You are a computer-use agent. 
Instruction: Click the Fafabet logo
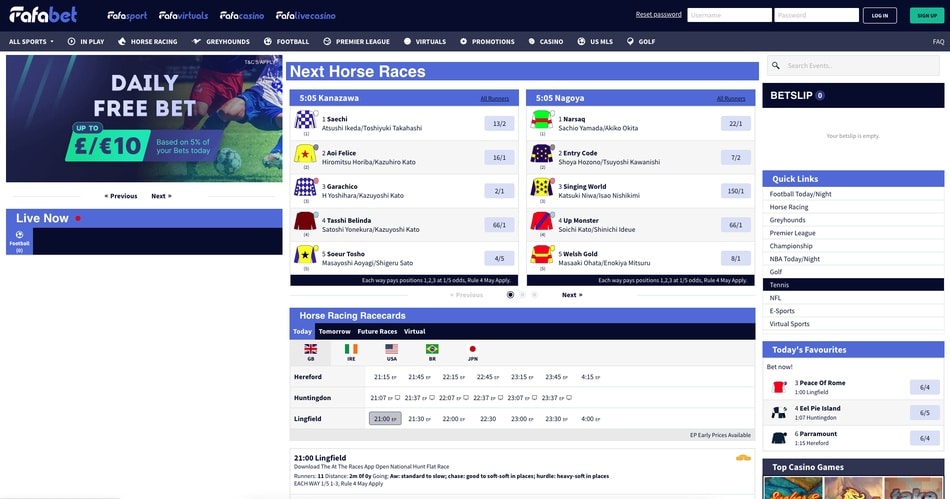[x=43, y=15]
